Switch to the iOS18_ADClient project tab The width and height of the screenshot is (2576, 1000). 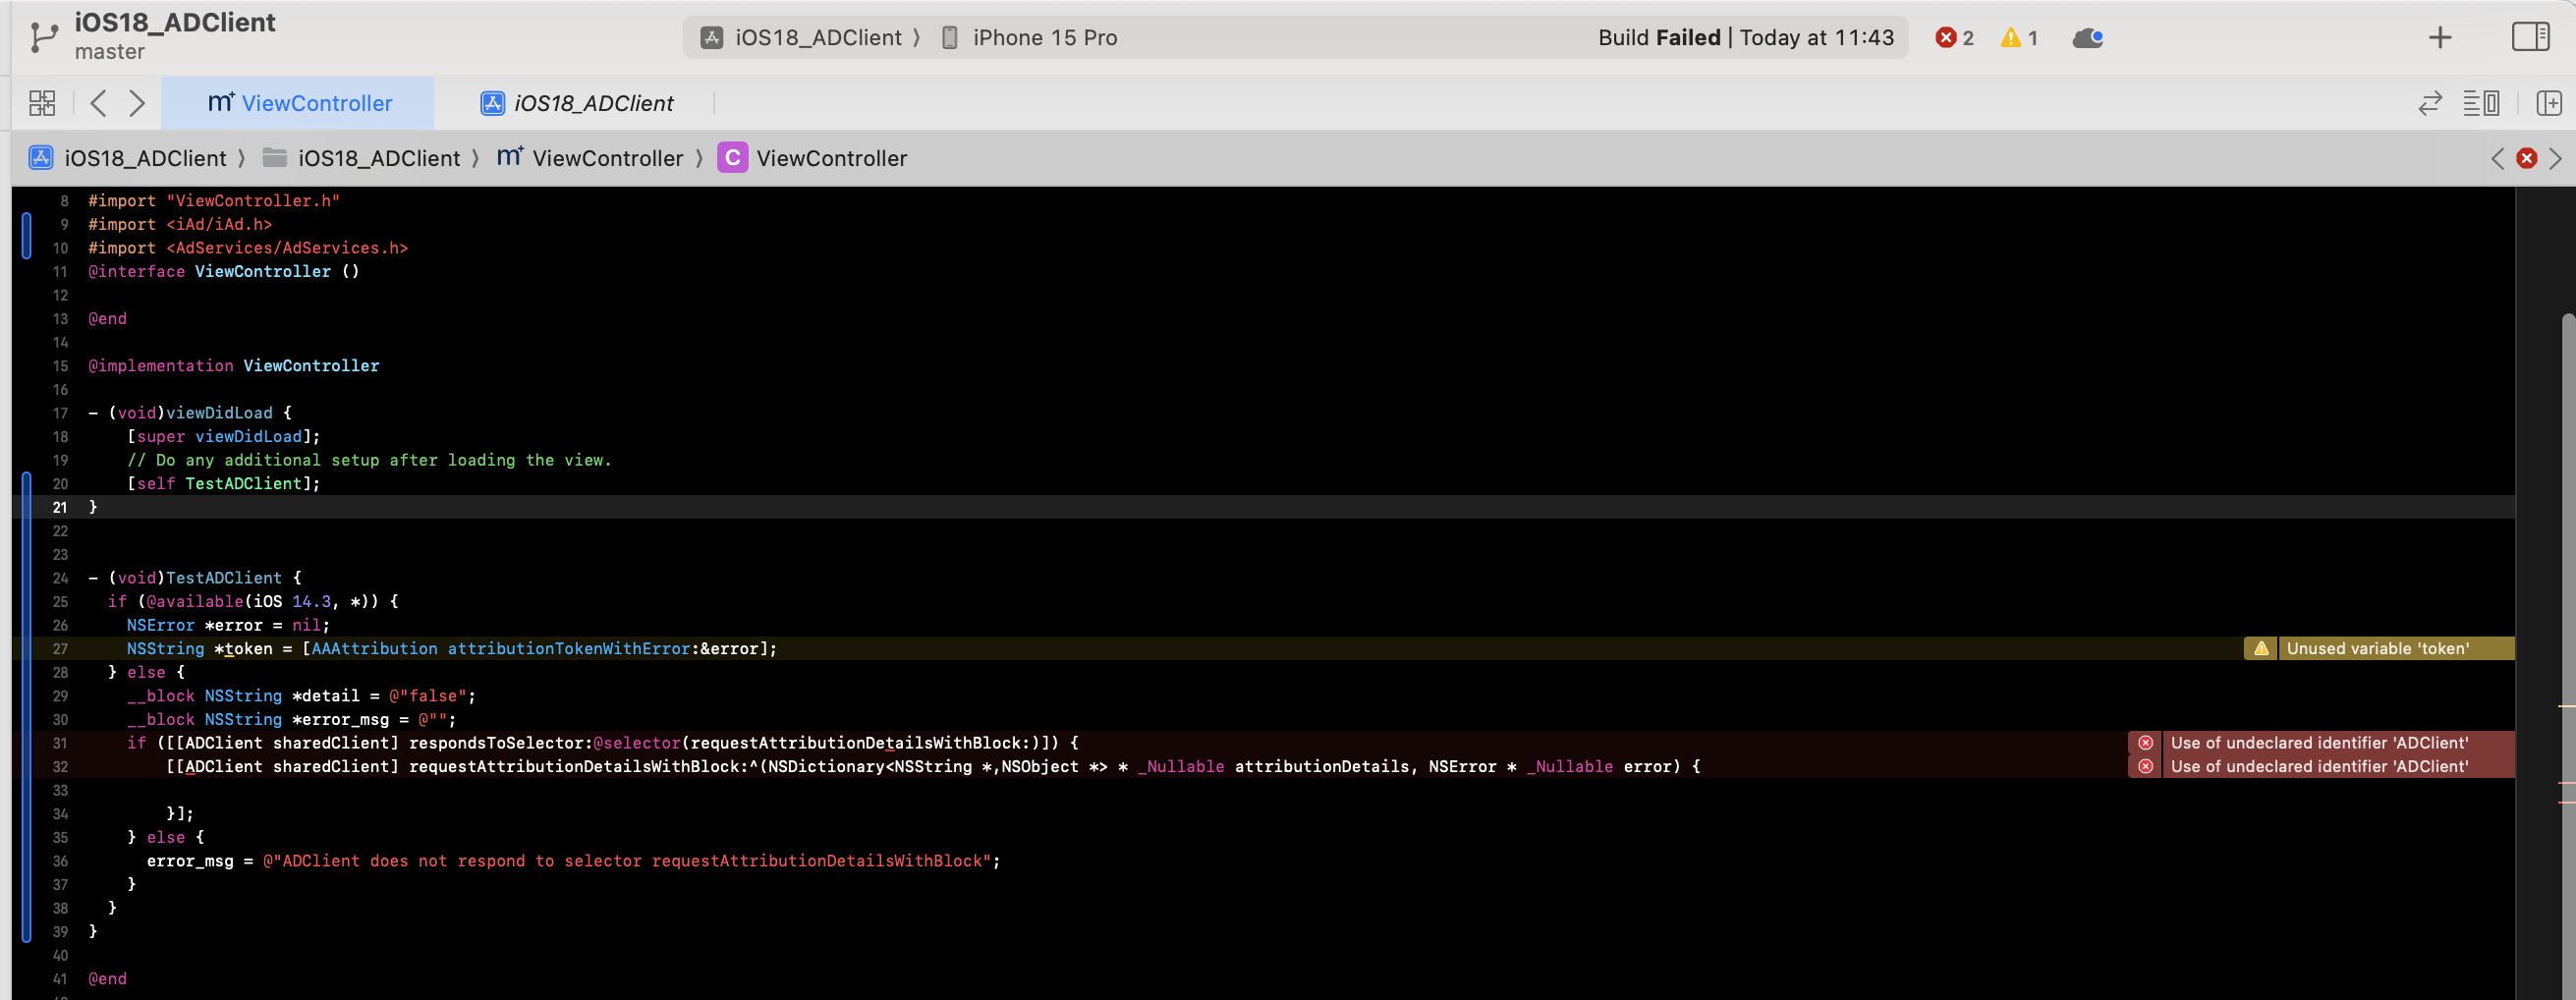point(577,103)
